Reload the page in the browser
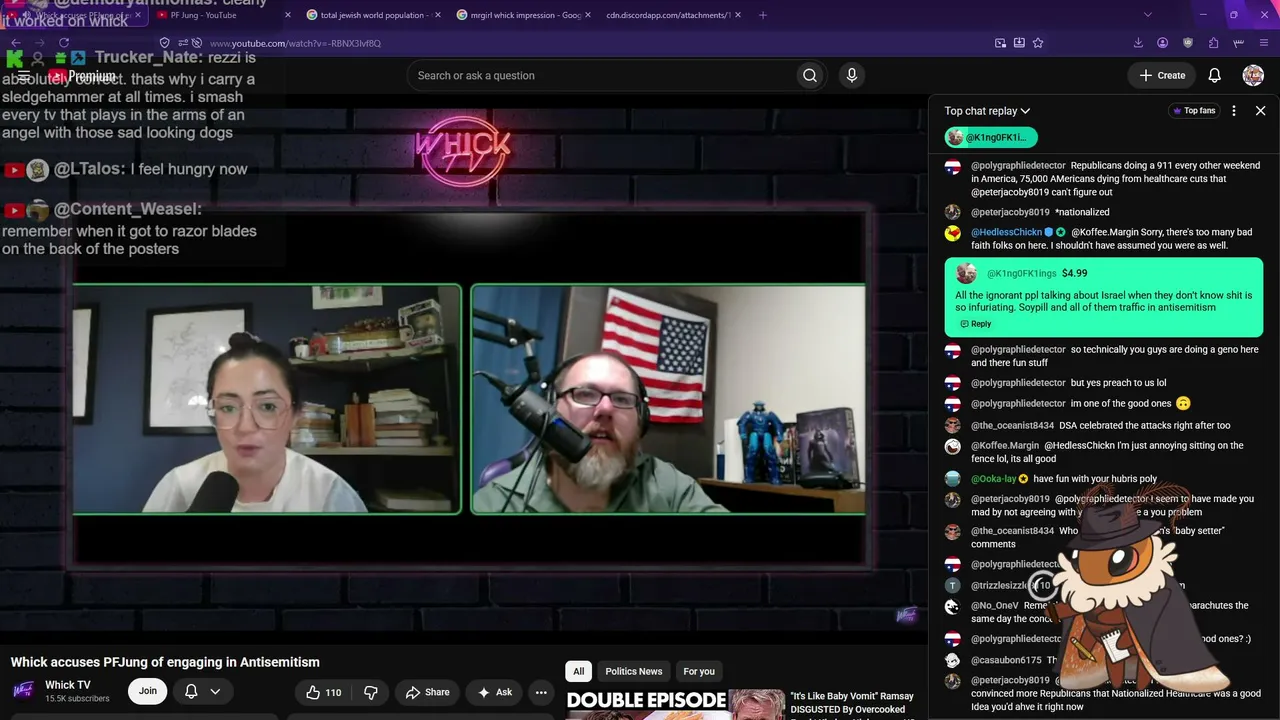Screen dimensions: 1280x720 tap(64, 43)
